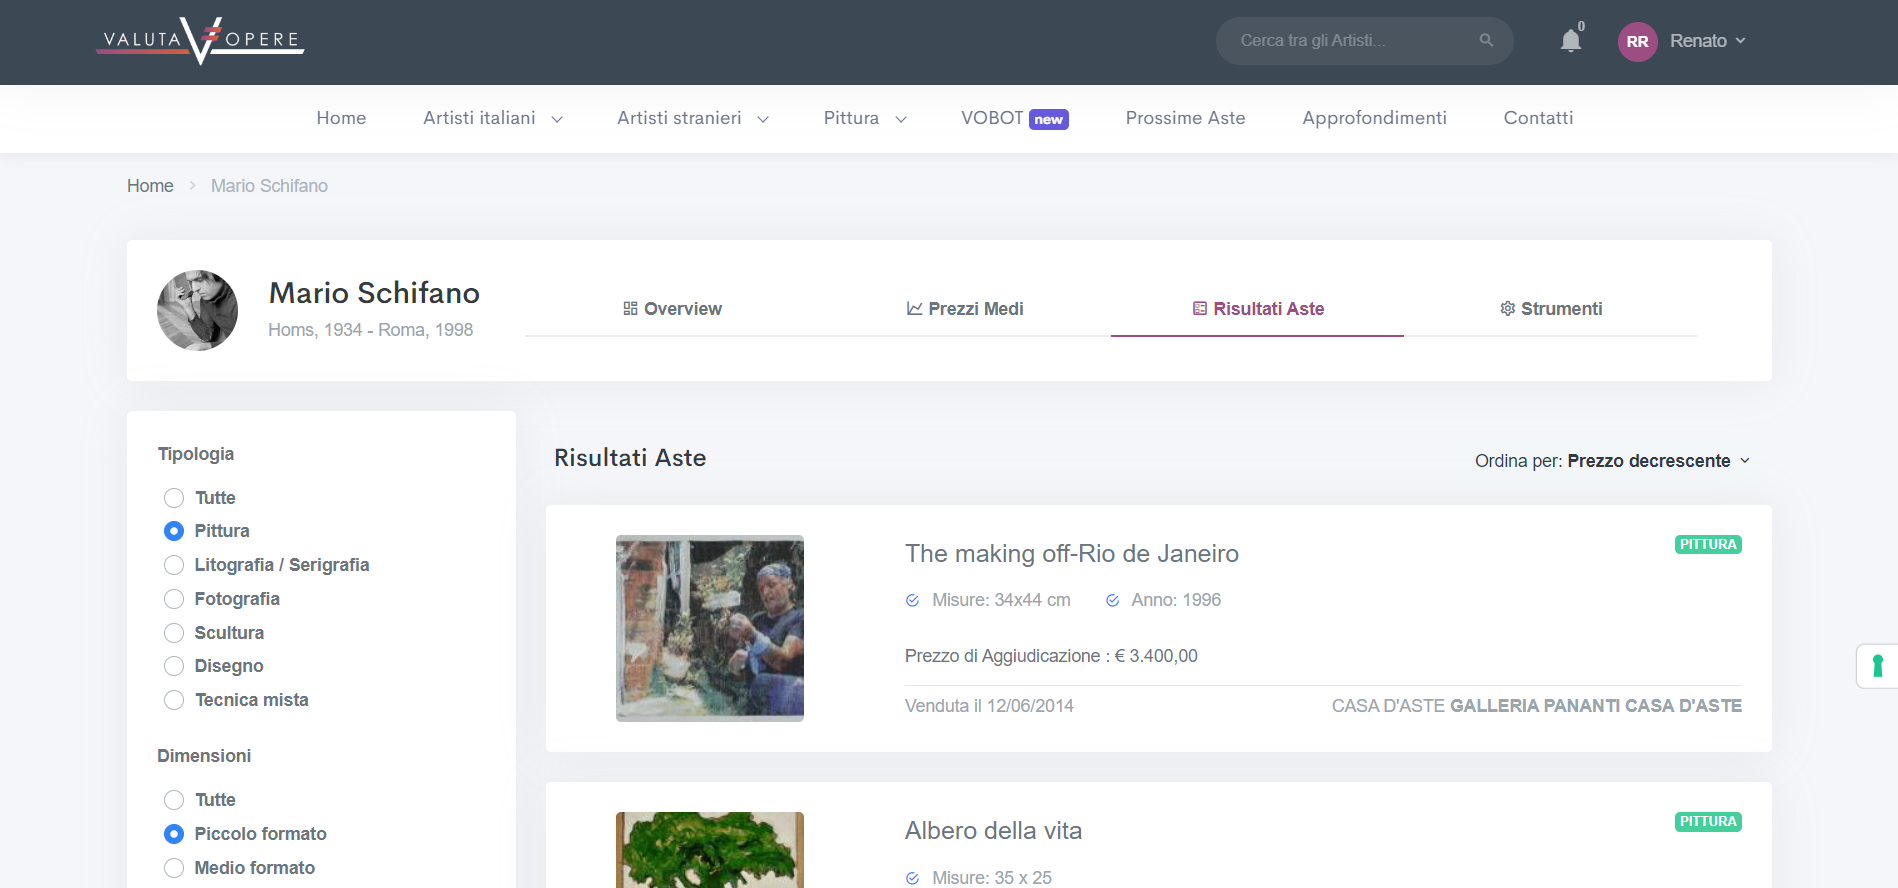
Task: Expand the Pittura navigation menu
Action: [x=865, y=118]
